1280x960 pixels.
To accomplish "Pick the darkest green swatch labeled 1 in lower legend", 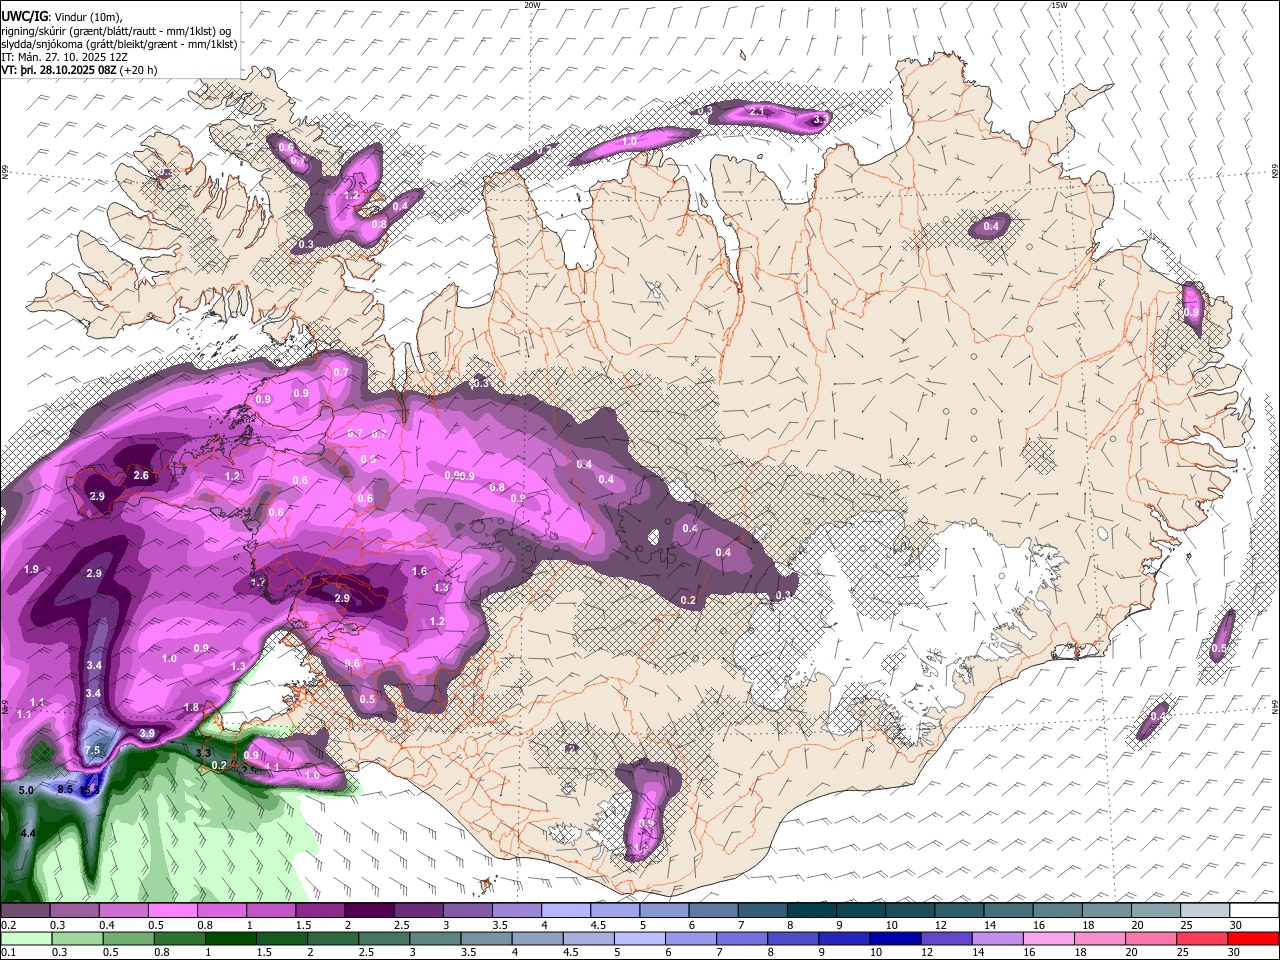I will 230,938.
